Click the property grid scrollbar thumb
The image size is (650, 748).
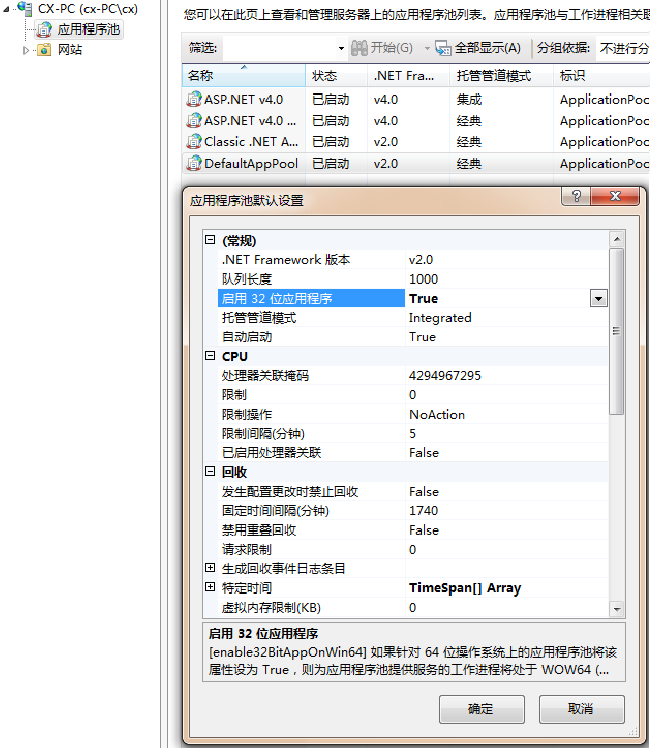pyautogui.click(x=617, y=331)
